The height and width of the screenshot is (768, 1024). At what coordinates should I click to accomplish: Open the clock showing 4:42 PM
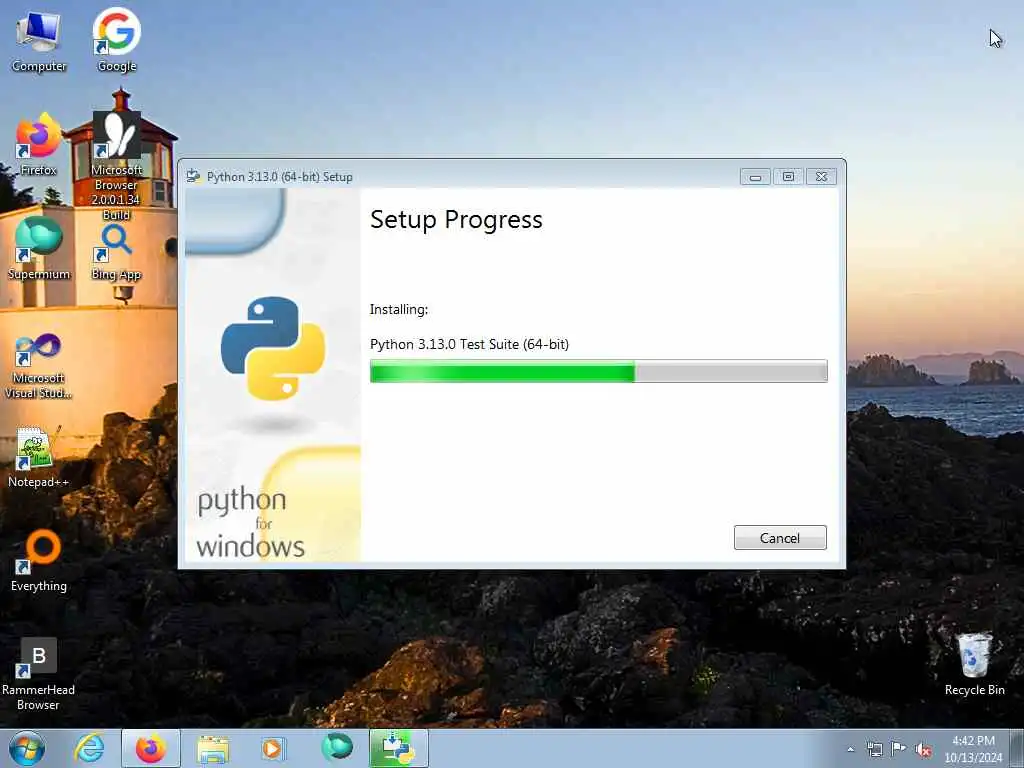click(973, 749)
